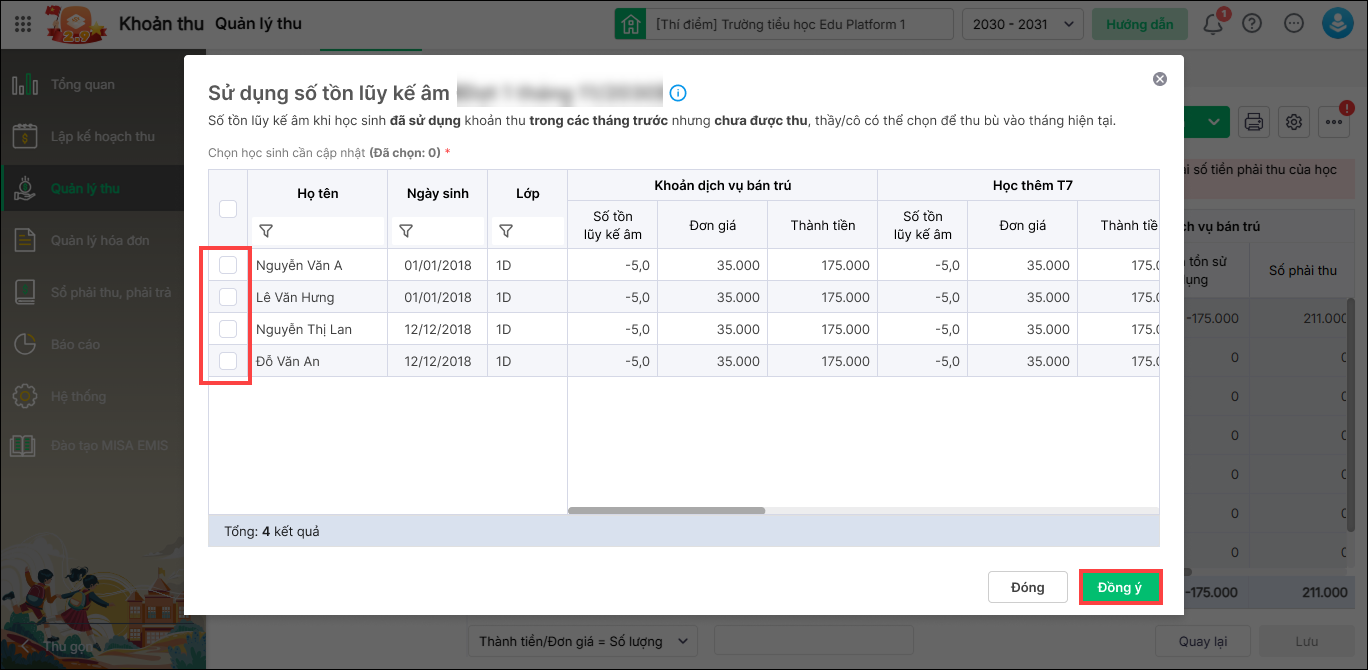Screen dimensions: 1368x670
Task: Click the info icon beside dialog title
Action: (678, 93)
